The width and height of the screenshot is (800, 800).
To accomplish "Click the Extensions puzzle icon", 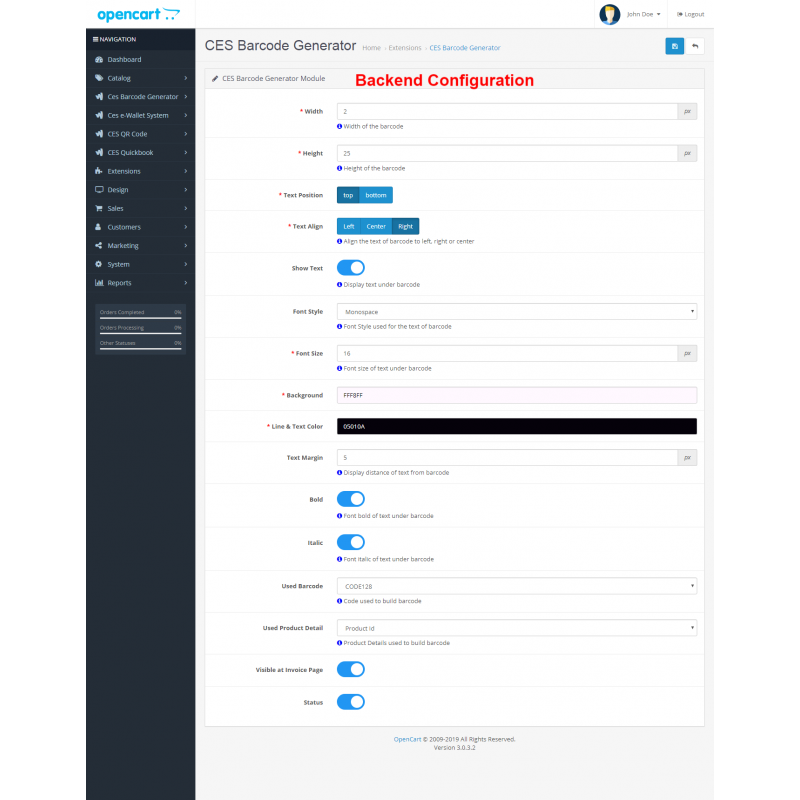I will pyautogui.click(x=99, y=171).
